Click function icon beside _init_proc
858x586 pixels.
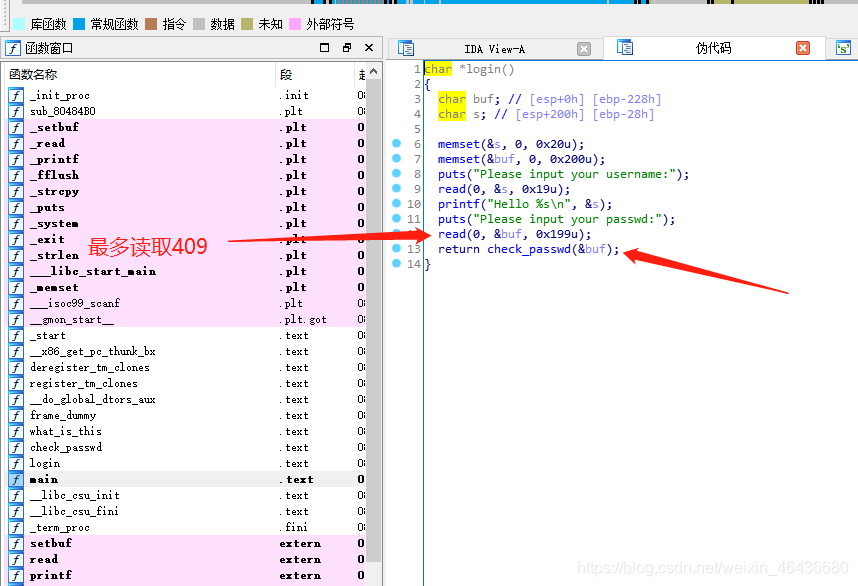click(16, 95)
